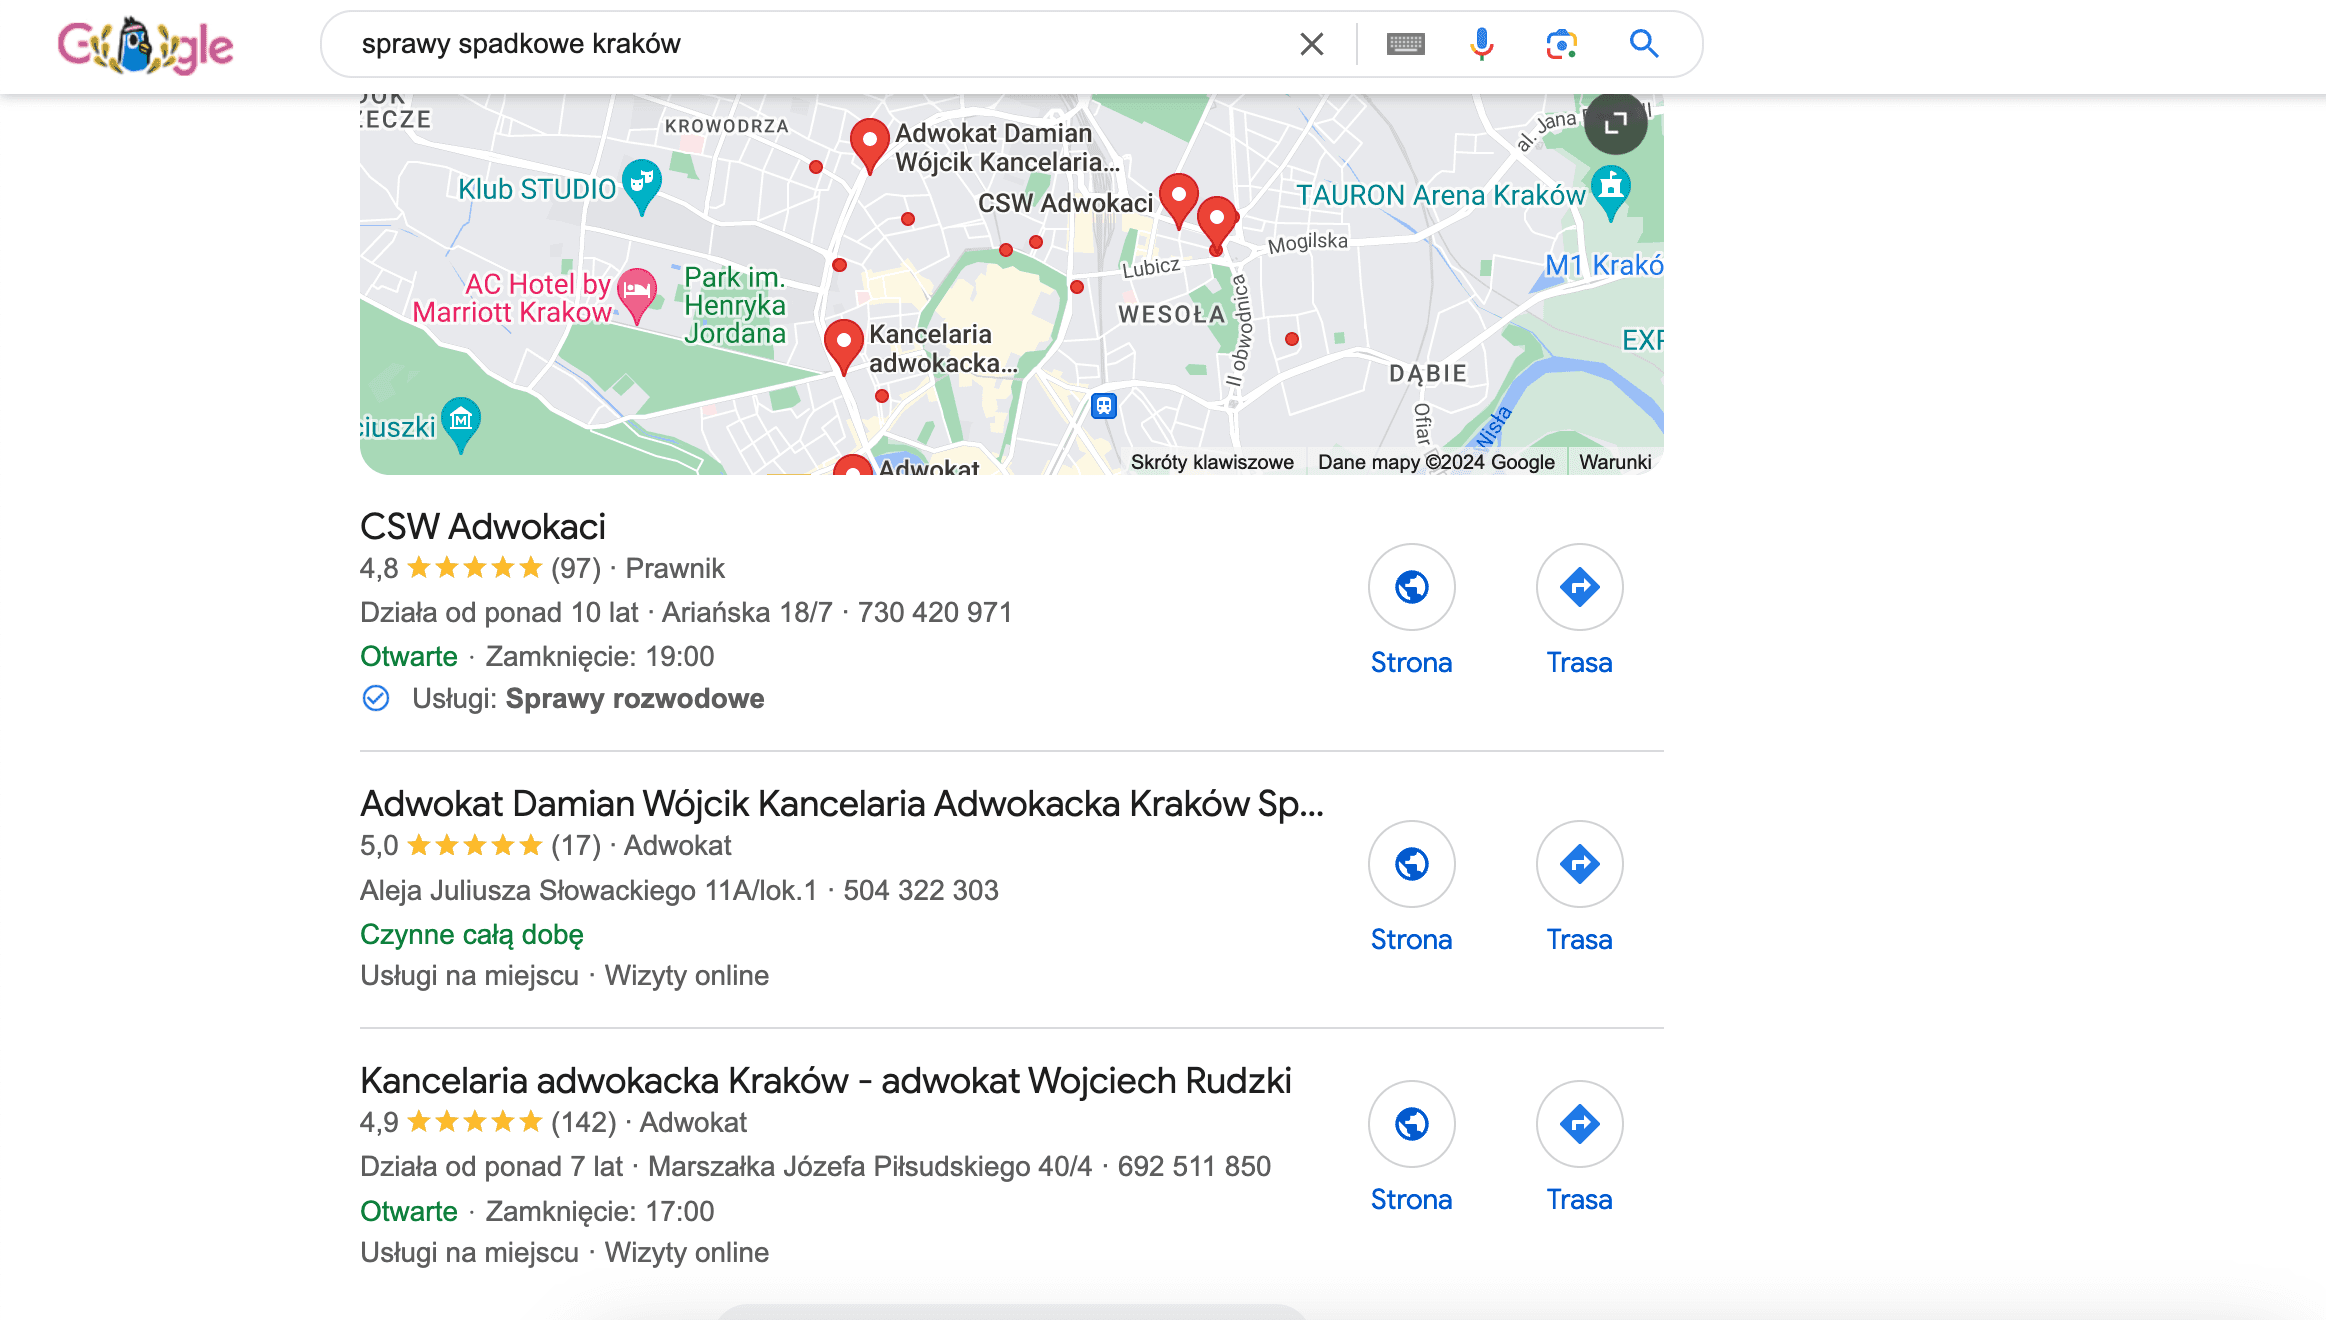The image size is (2326, 1320).
Task: Open Kancelaria adwokacka Kraków Wojciech Rudzki listing
Action: [826, 1081]
